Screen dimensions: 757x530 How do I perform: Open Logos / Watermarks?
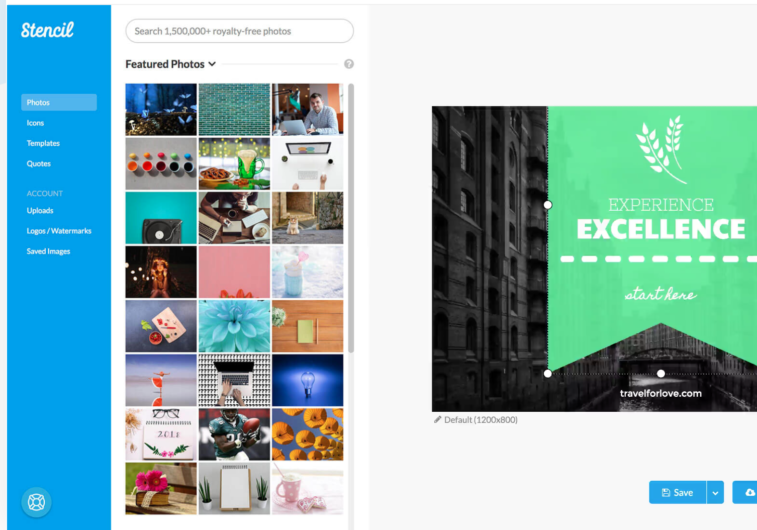click(59, 231)
